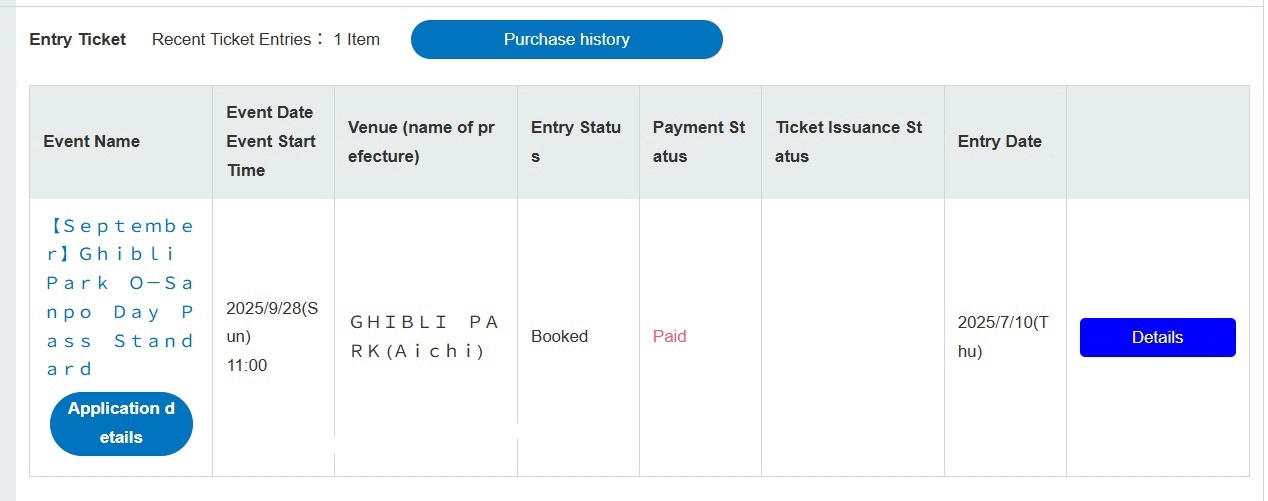This screenshot has width=1268, height=501.
Task: Click the Entry Date column header
Action: [x=1005, y=141]
